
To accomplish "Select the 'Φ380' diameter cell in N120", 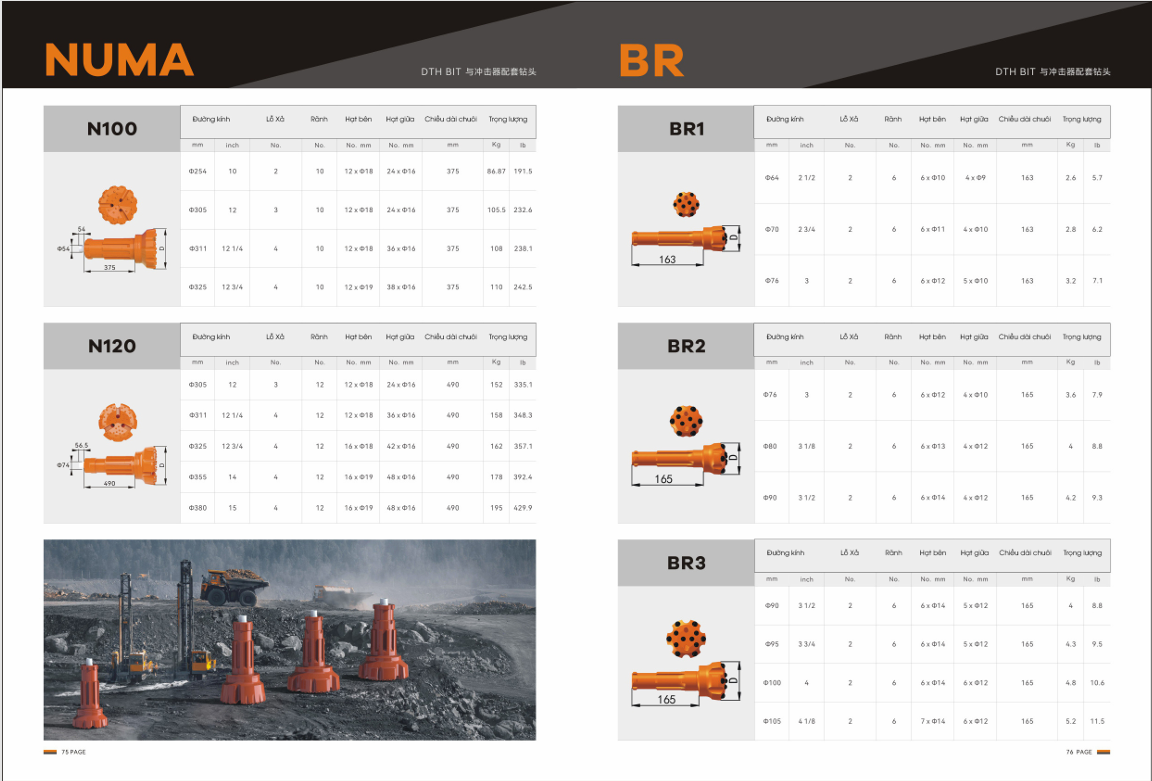I will (198, 508).
